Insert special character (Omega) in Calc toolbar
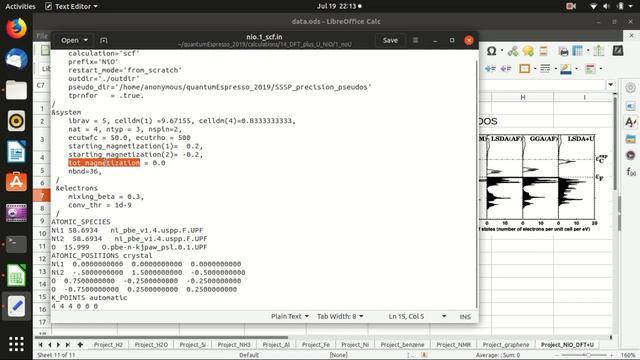Screen dimensions: 640x360 coord(491,51)
